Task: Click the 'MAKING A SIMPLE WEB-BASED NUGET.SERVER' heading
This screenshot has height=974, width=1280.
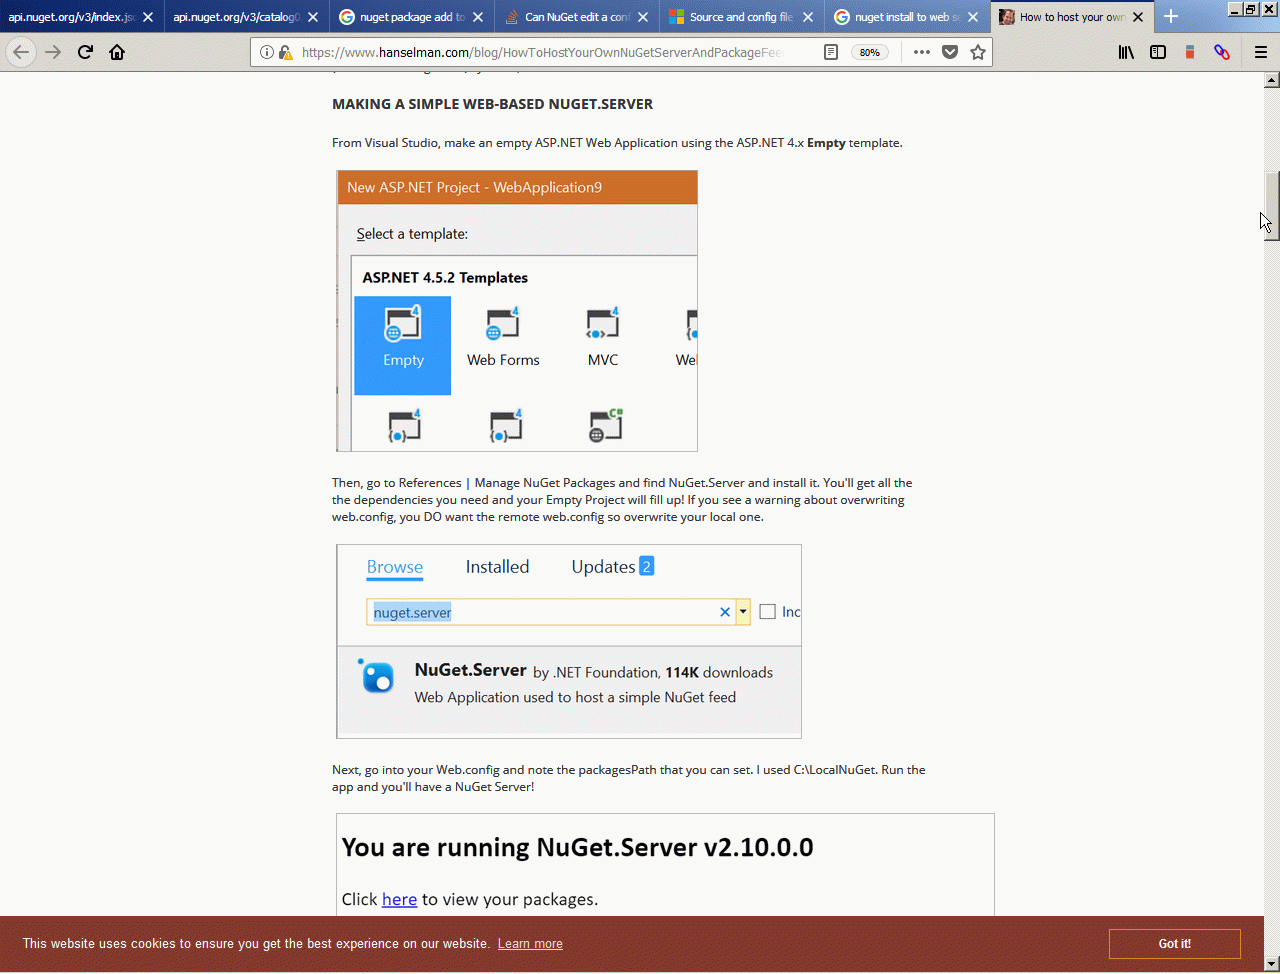Action: [493, 104]
